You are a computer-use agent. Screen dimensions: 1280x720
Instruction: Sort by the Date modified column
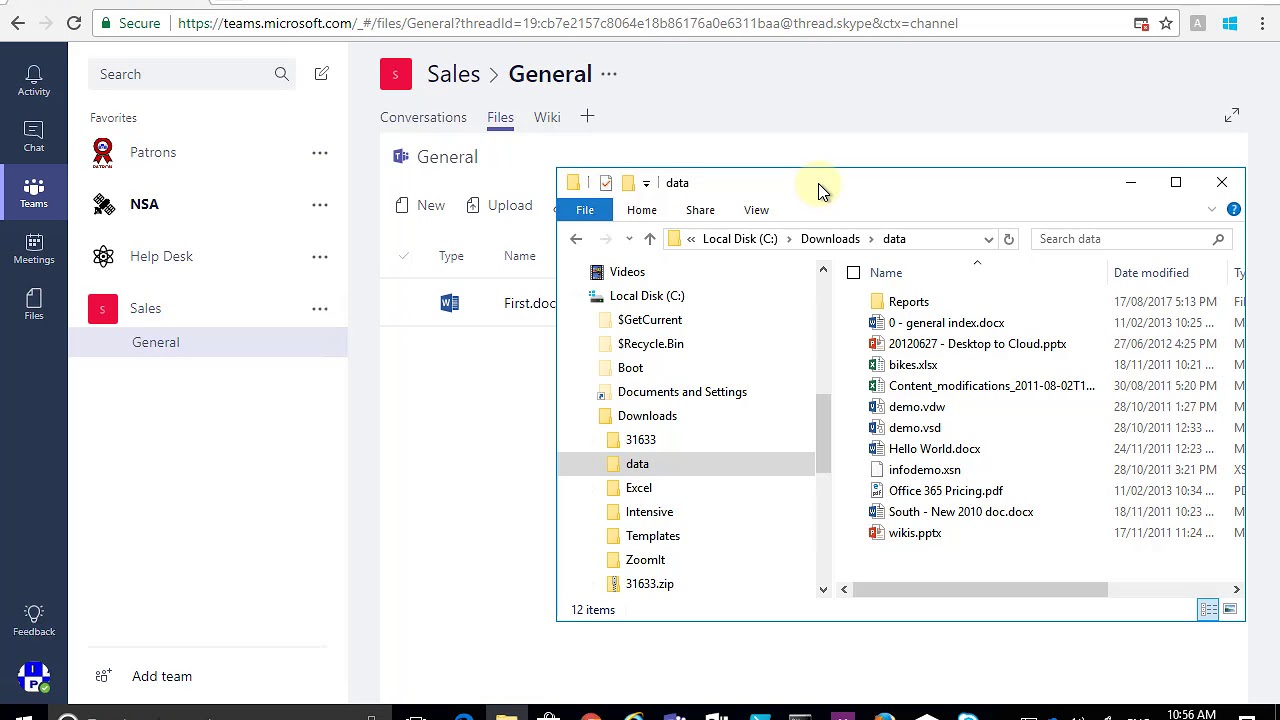coord(1151,273)
